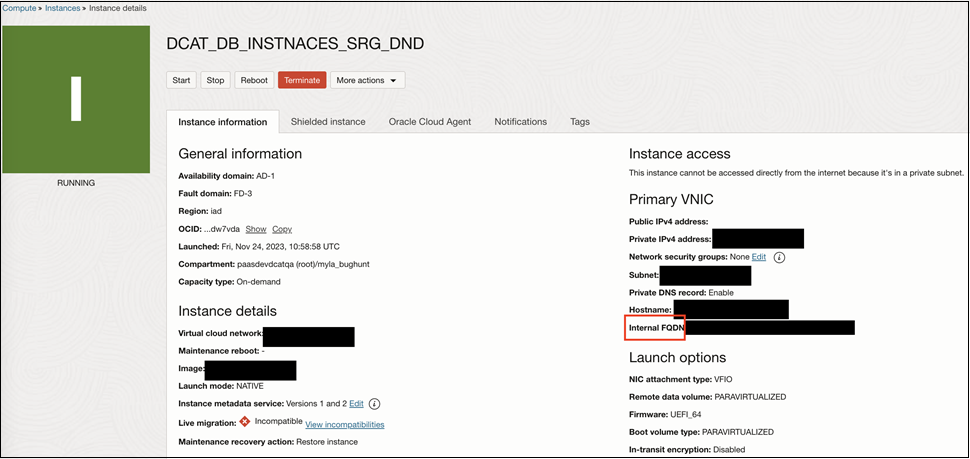The height and width of the screenshot is (459, 970).
Task: Select the Tags tab
Action: [580, 122]
